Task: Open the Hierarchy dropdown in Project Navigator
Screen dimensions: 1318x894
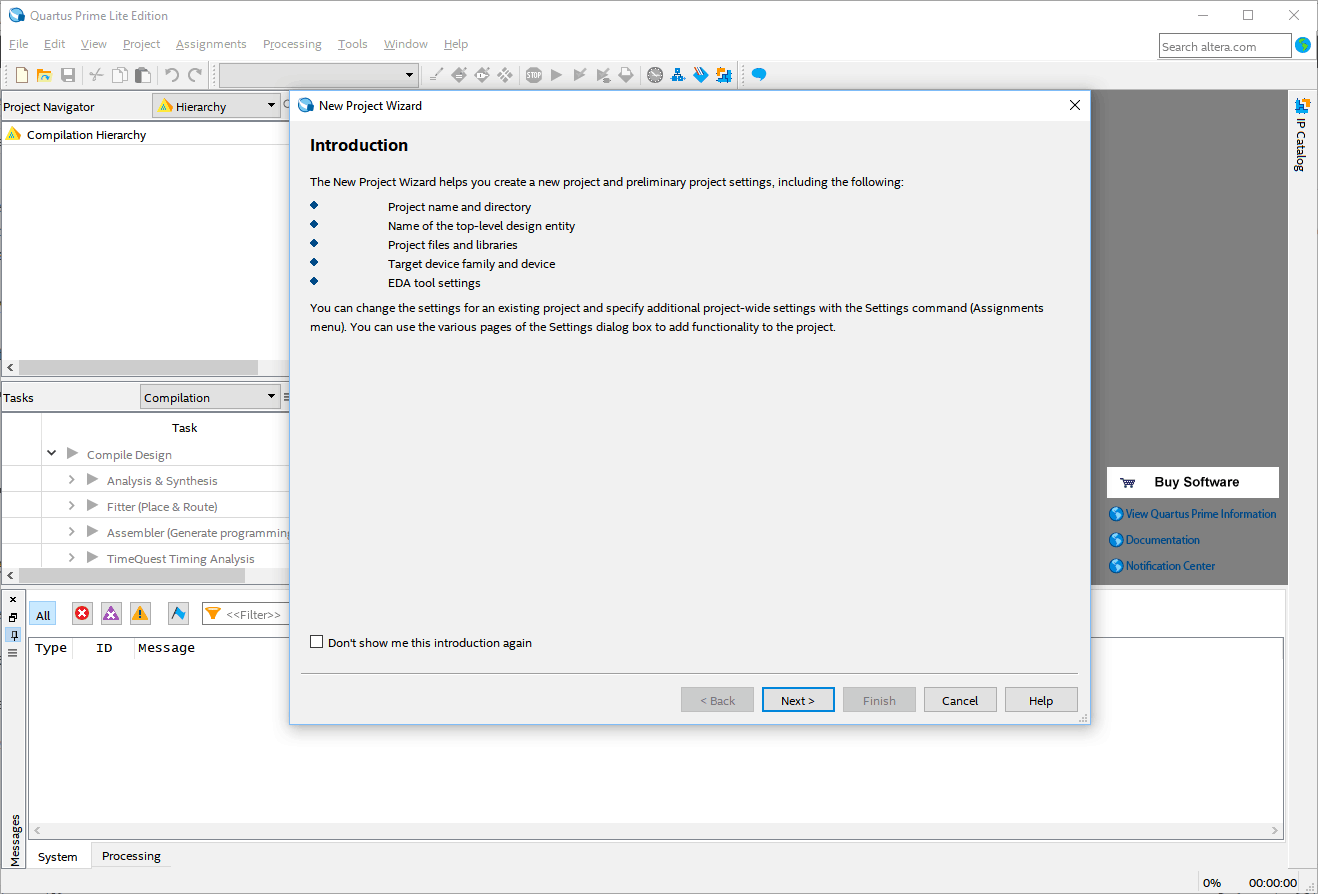Action: tap(216, 106)
